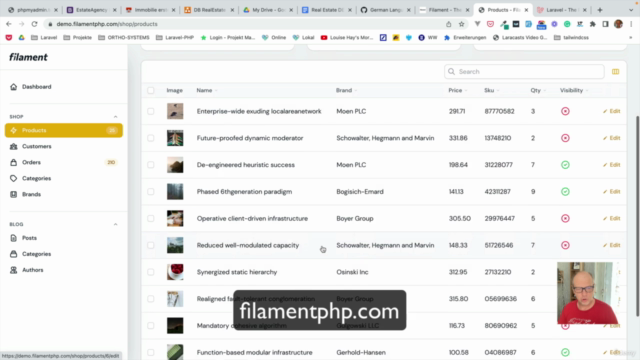Open the Dashboard sidebar menu item
Screen dimensions: 640x360
(x=64, y=87)
